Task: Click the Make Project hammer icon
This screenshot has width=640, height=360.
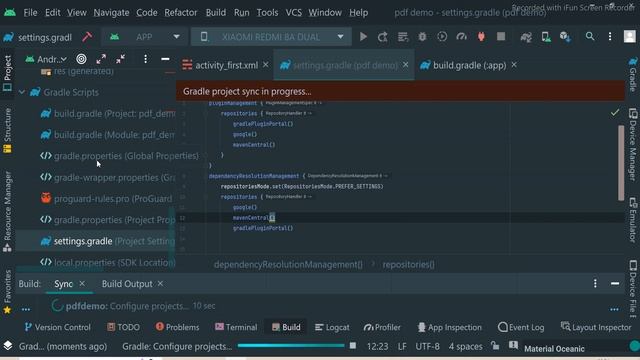Action: pos(87,37)
